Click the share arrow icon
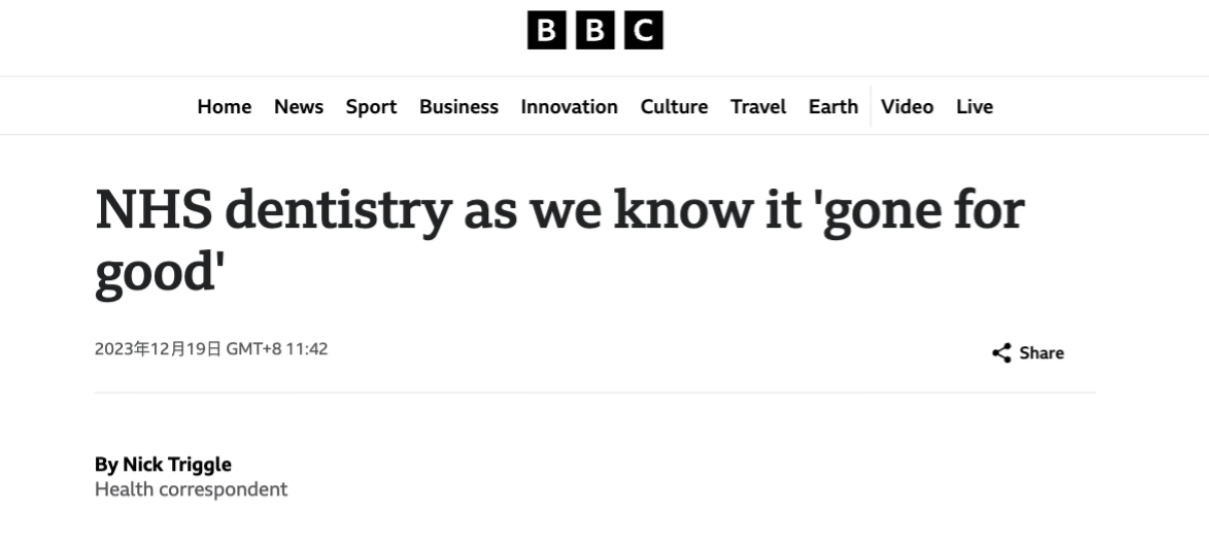 point(1001,353)
